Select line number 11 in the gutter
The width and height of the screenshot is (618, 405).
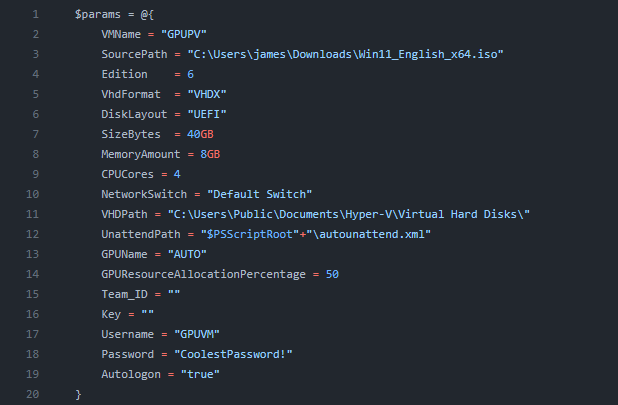pyautogui.click(x=32, y=214)
